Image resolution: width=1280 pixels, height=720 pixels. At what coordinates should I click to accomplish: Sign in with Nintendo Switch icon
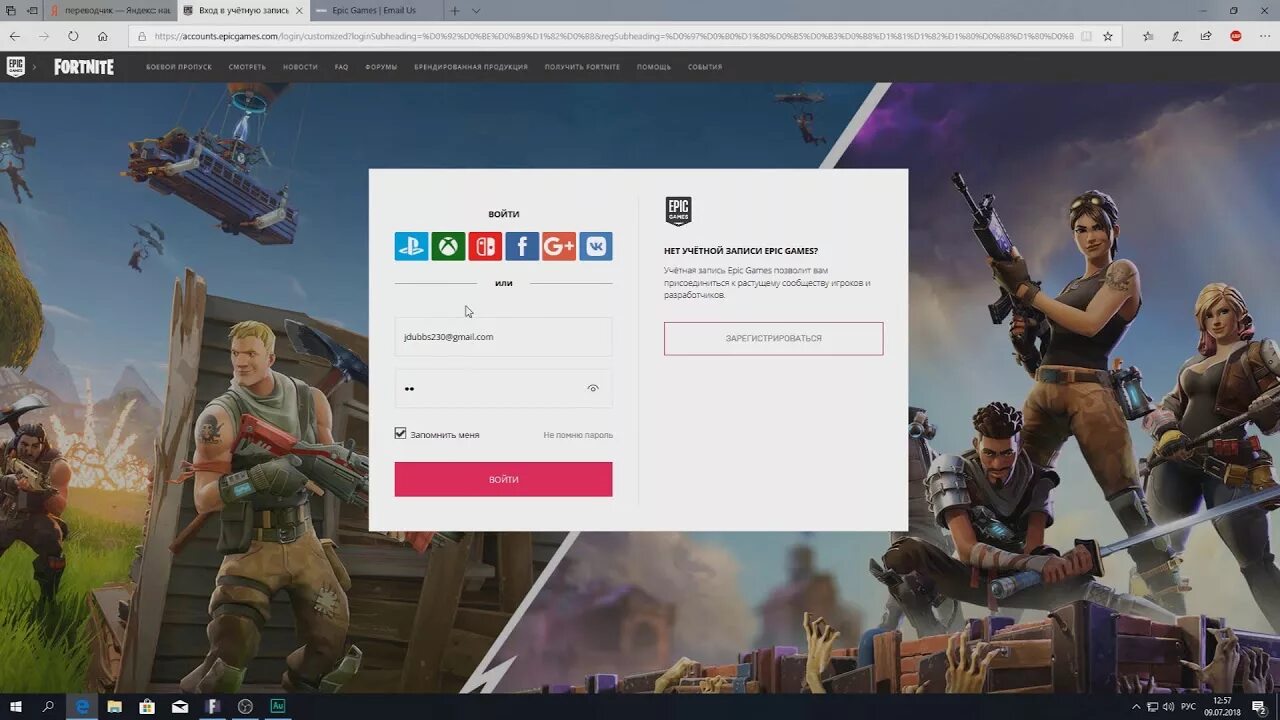485,246
